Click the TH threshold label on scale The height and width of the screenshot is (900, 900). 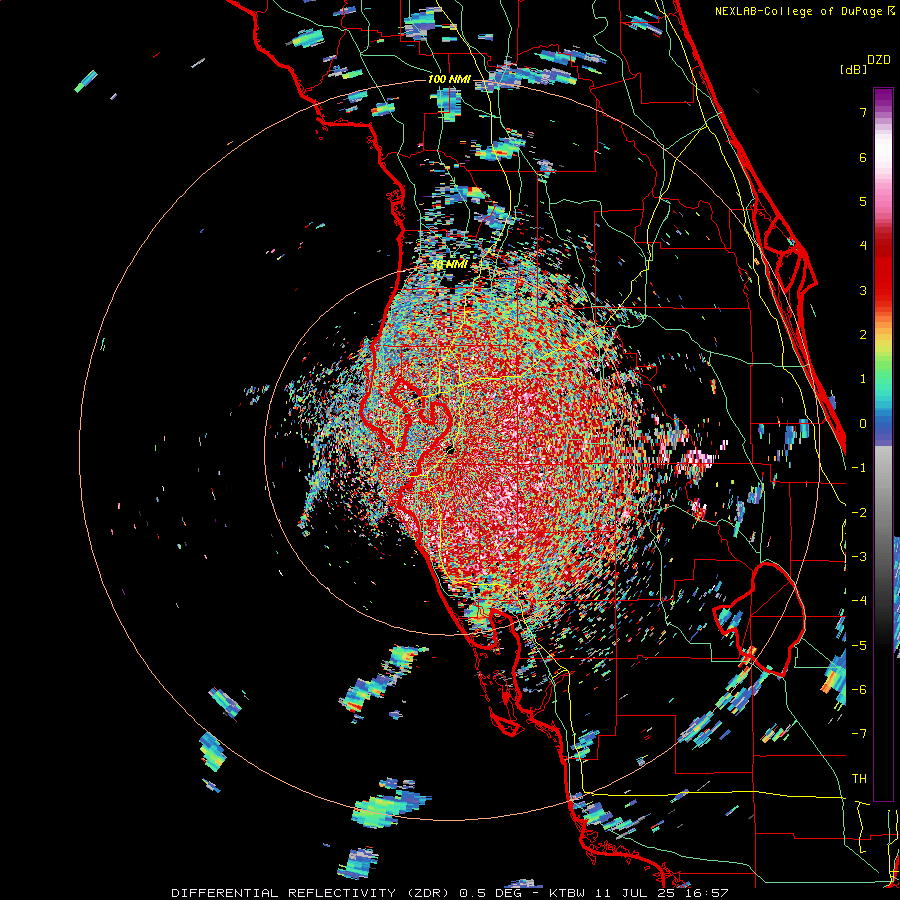coord(859,778)
